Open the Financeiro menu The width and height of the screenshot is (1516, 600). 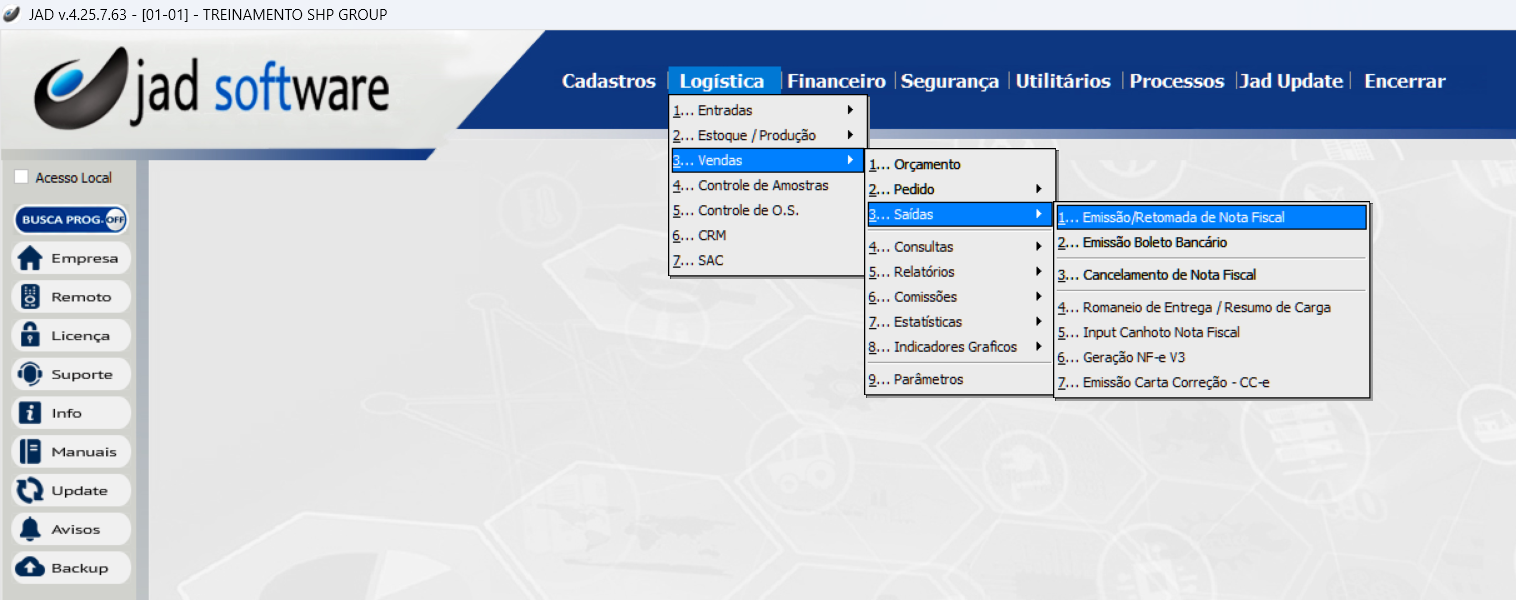(836, 81)
